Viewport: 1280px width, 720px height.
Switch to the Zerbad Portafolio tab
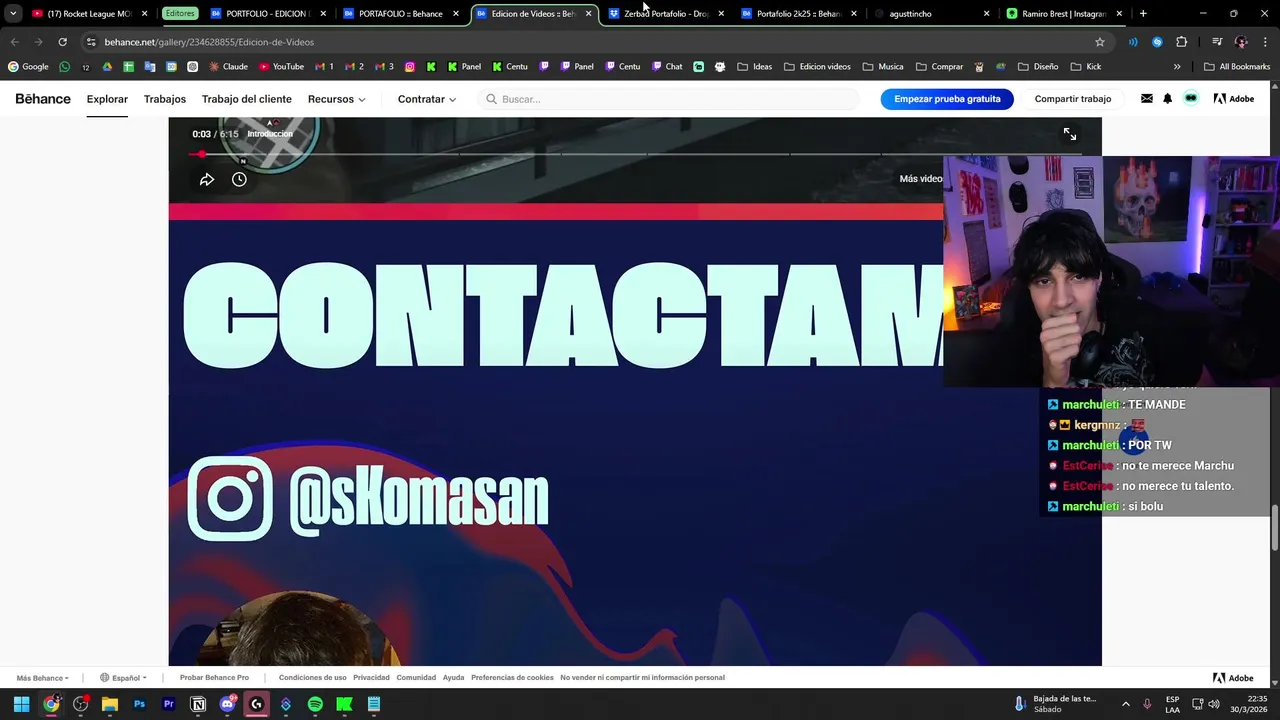click(x=665, y=14)
